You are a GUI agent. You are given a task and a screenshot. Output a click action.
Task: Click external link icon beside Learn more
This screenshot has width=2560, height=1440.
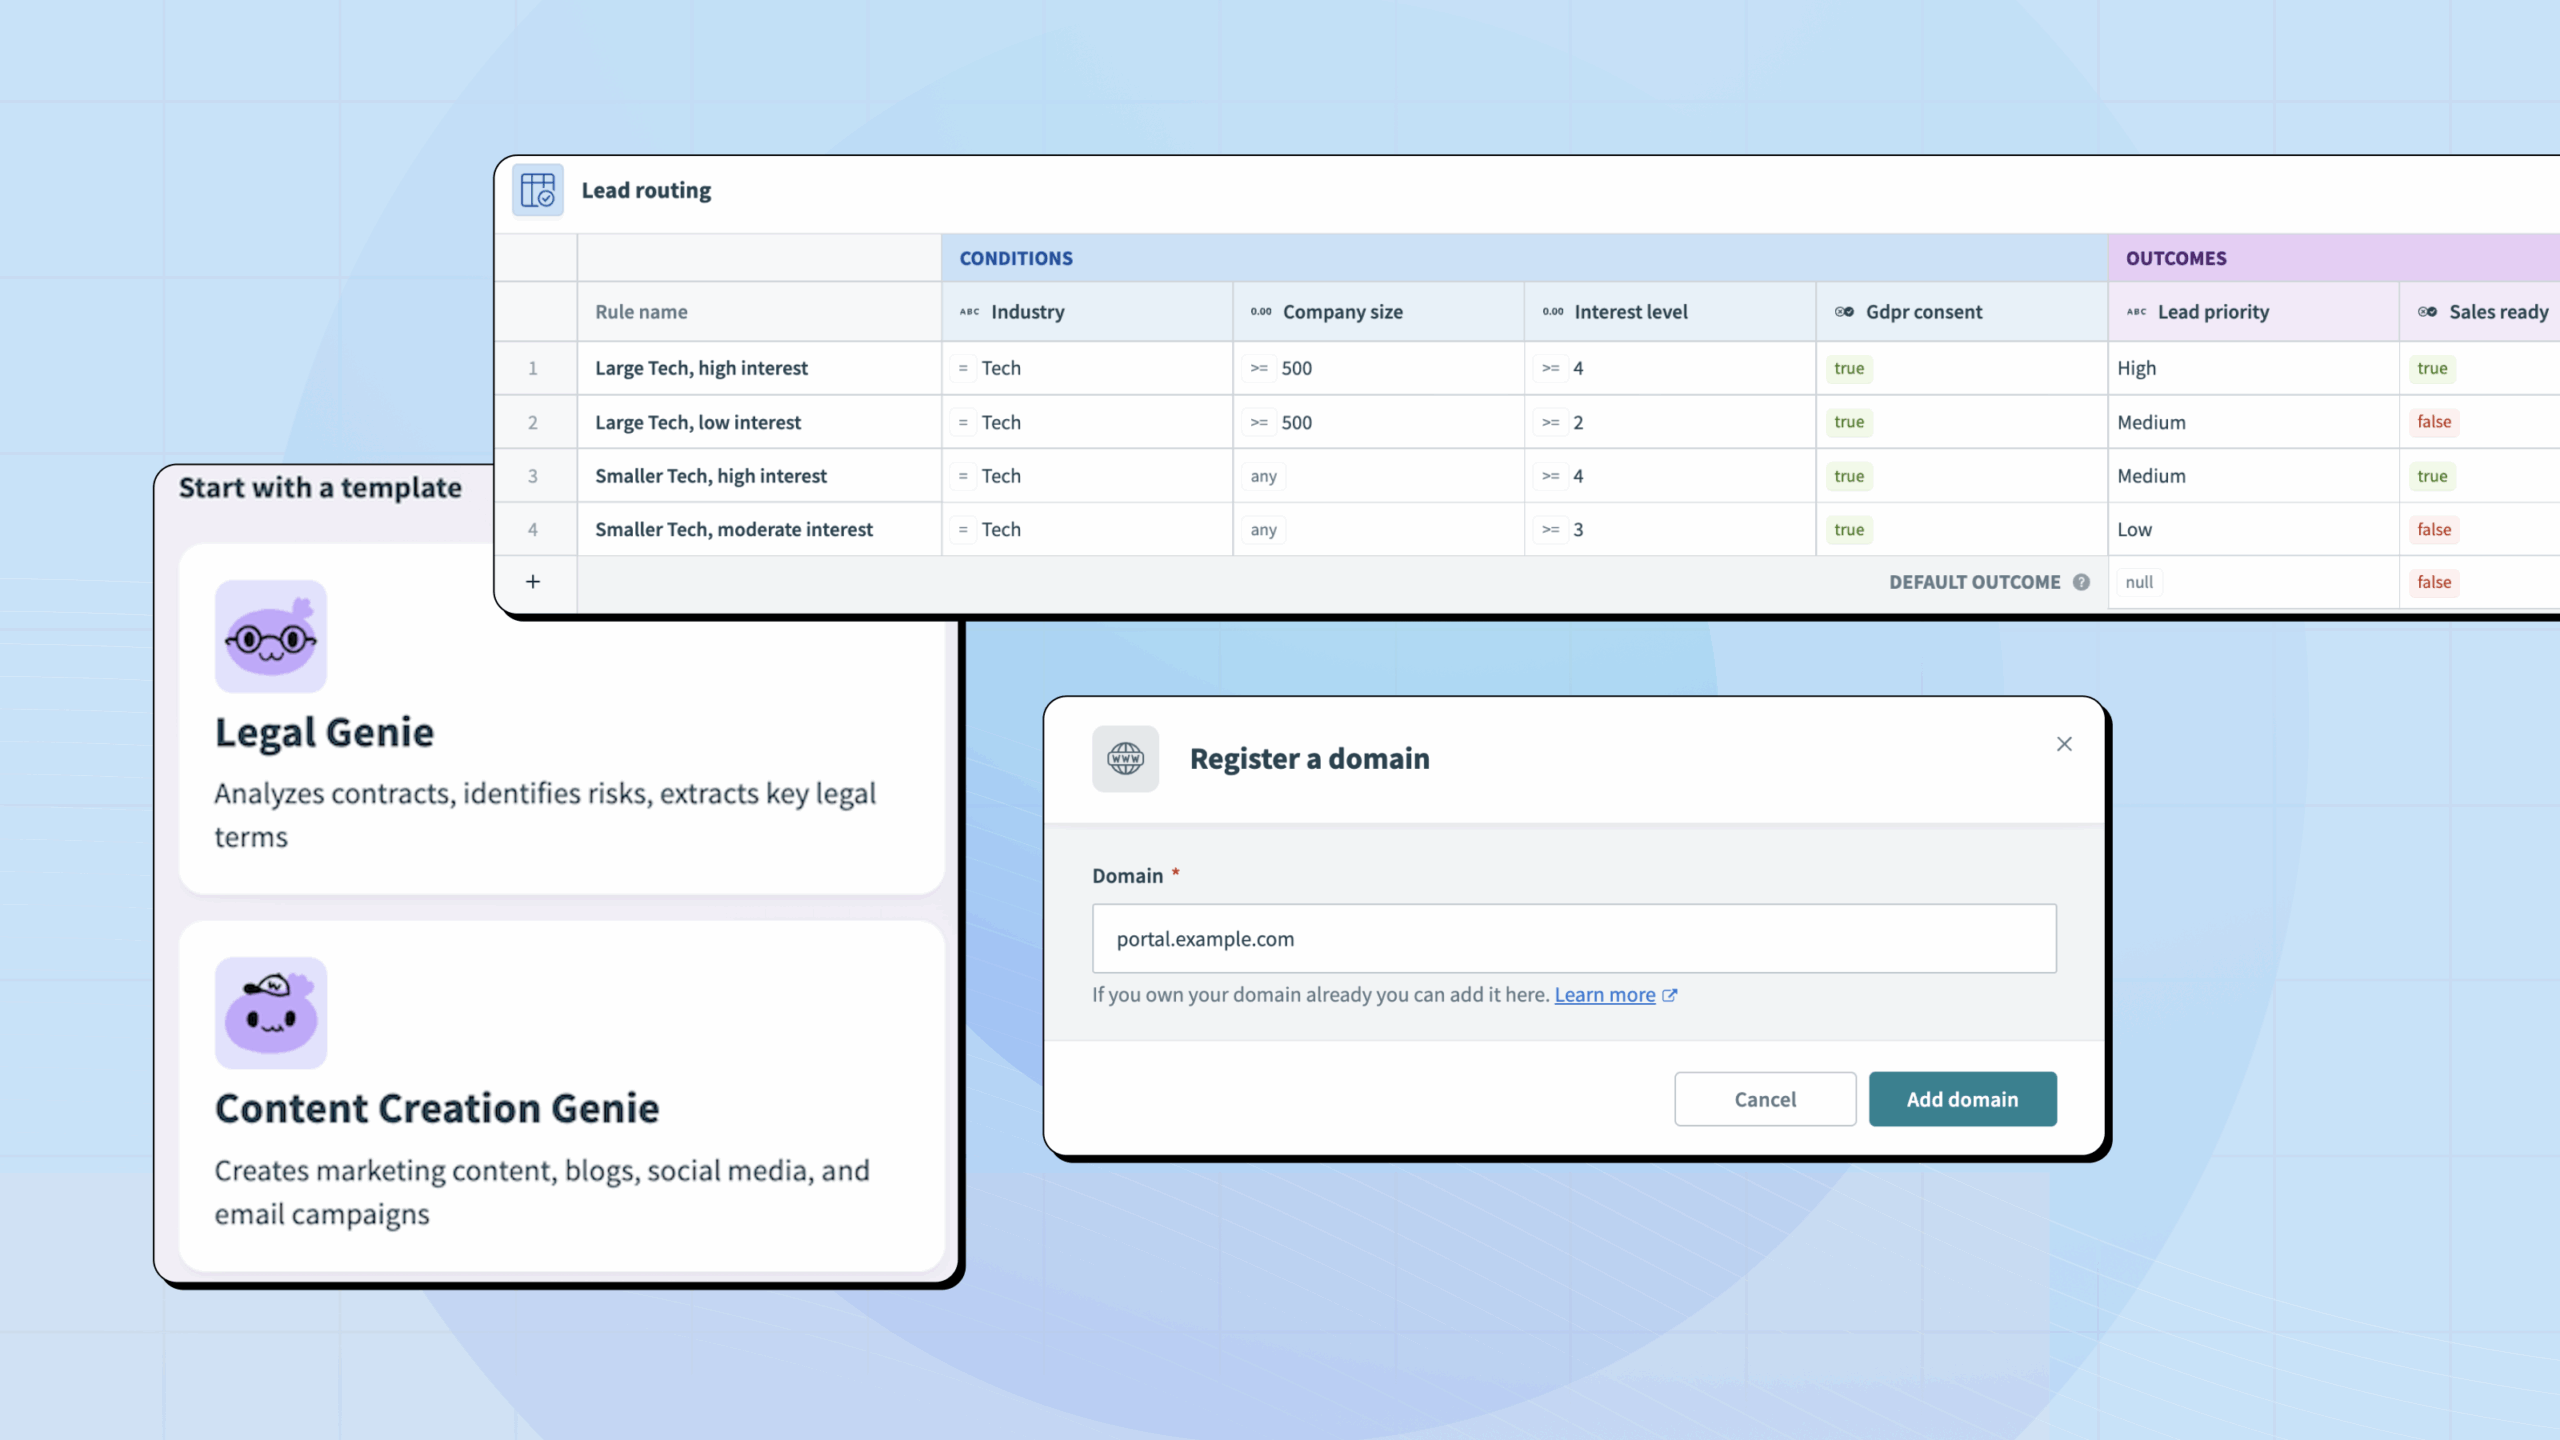point(1669,995)
